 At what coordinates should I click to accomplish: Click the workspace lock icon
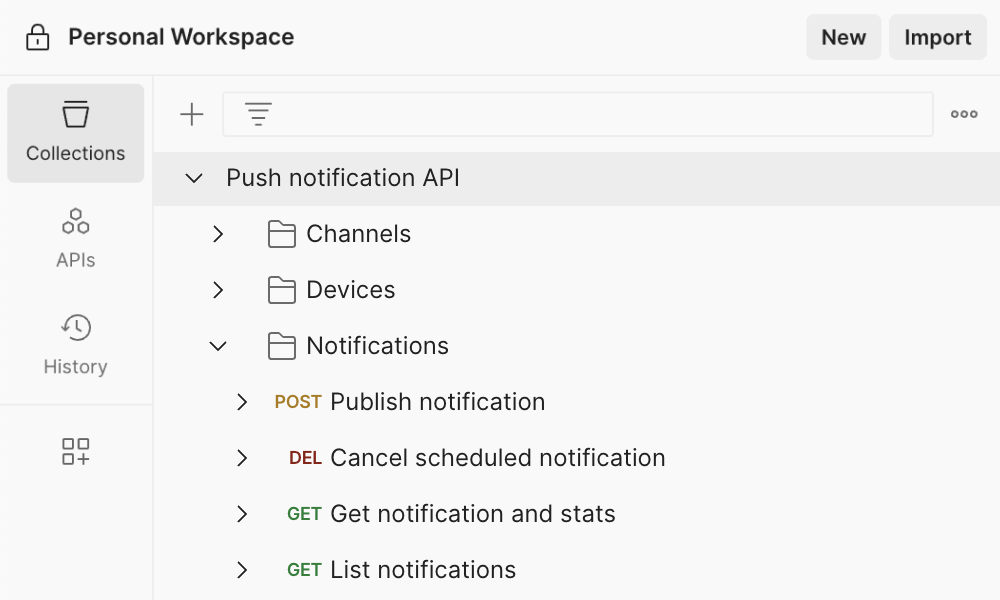tap(37, 38)
